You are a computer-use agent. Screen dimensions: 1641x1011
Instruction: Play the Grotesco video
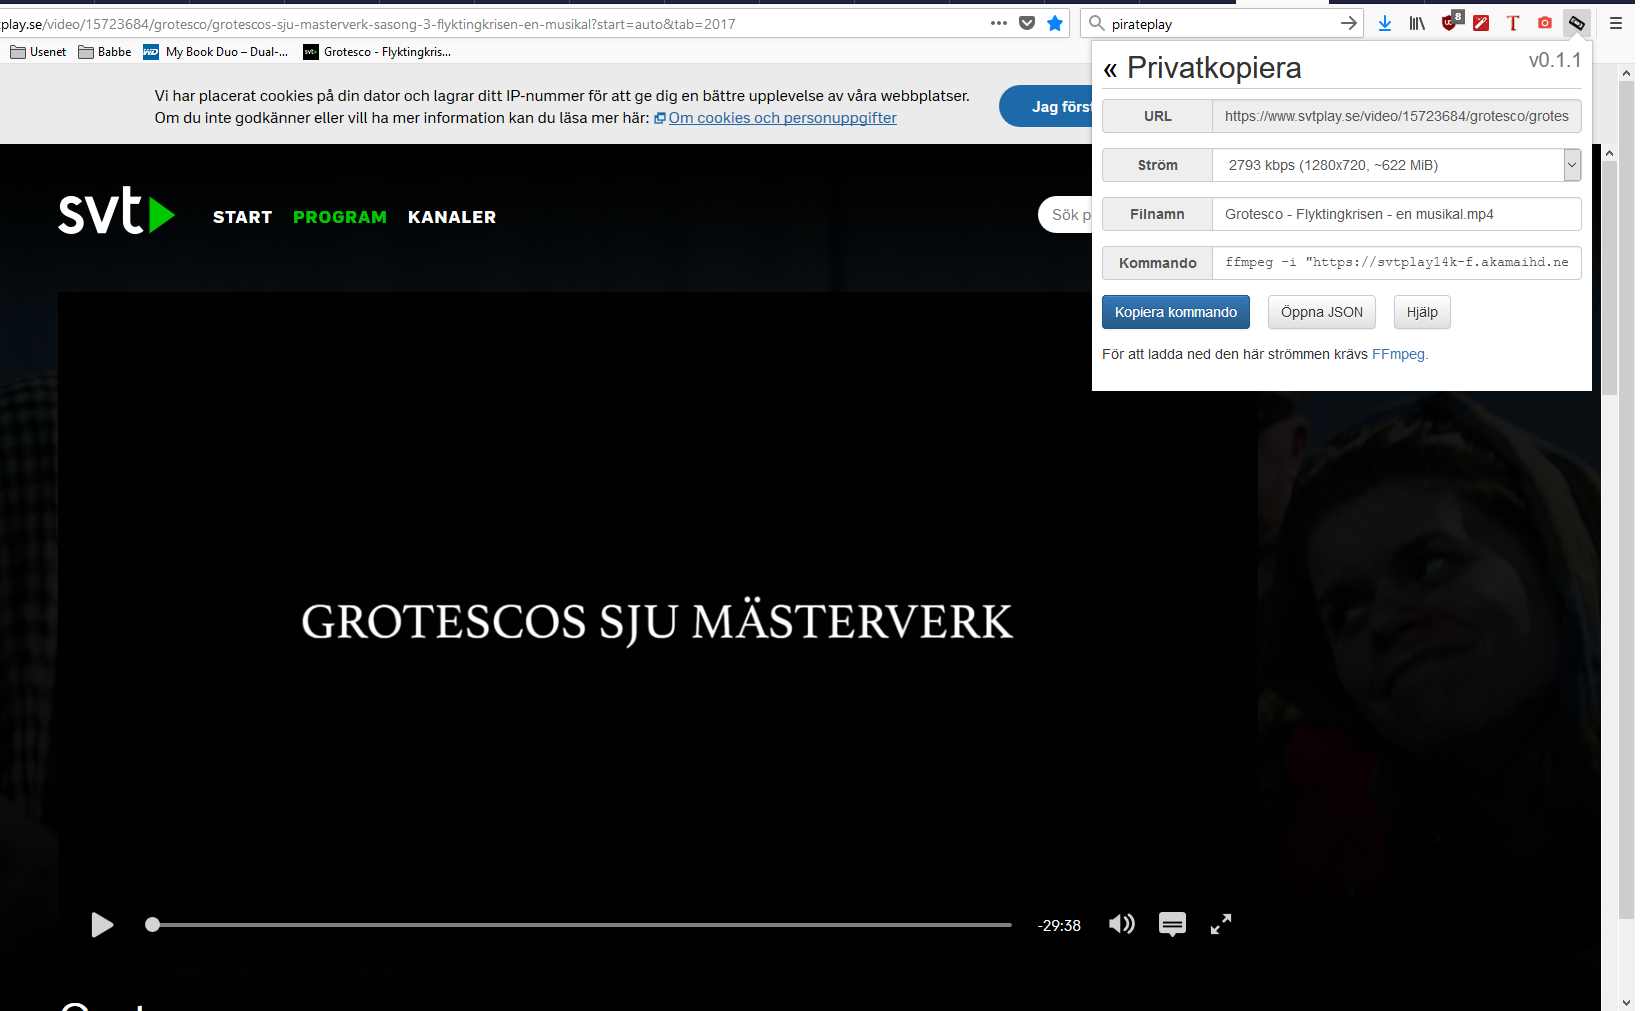tap(102, 925)
